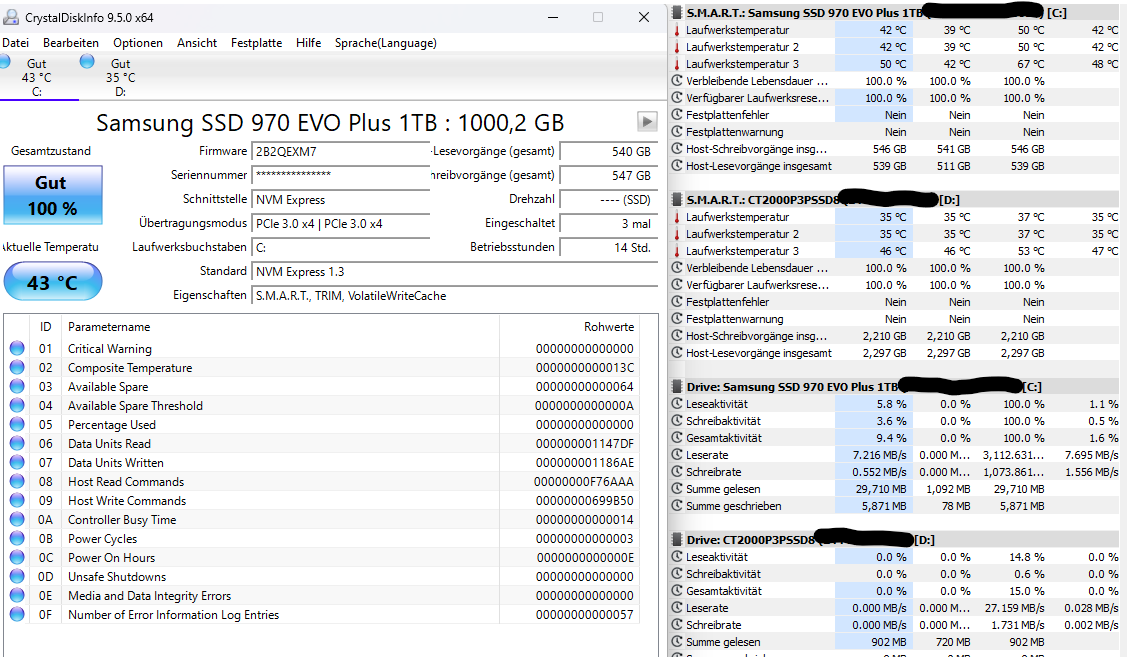Click Gesamtaktivität value 9.4 % for Samsung drive
Viewport: 1127px width, 657px height.
coord(891,438)
